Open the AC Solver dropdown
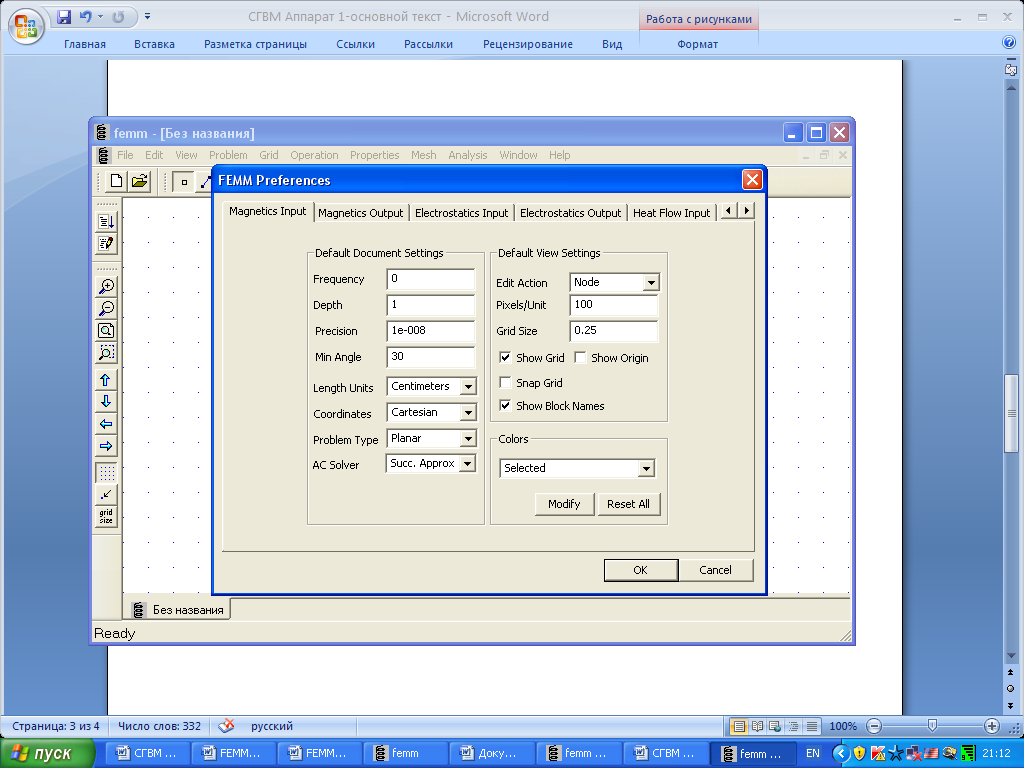This screenshot has width=1024, height=768. pos(467,464)
